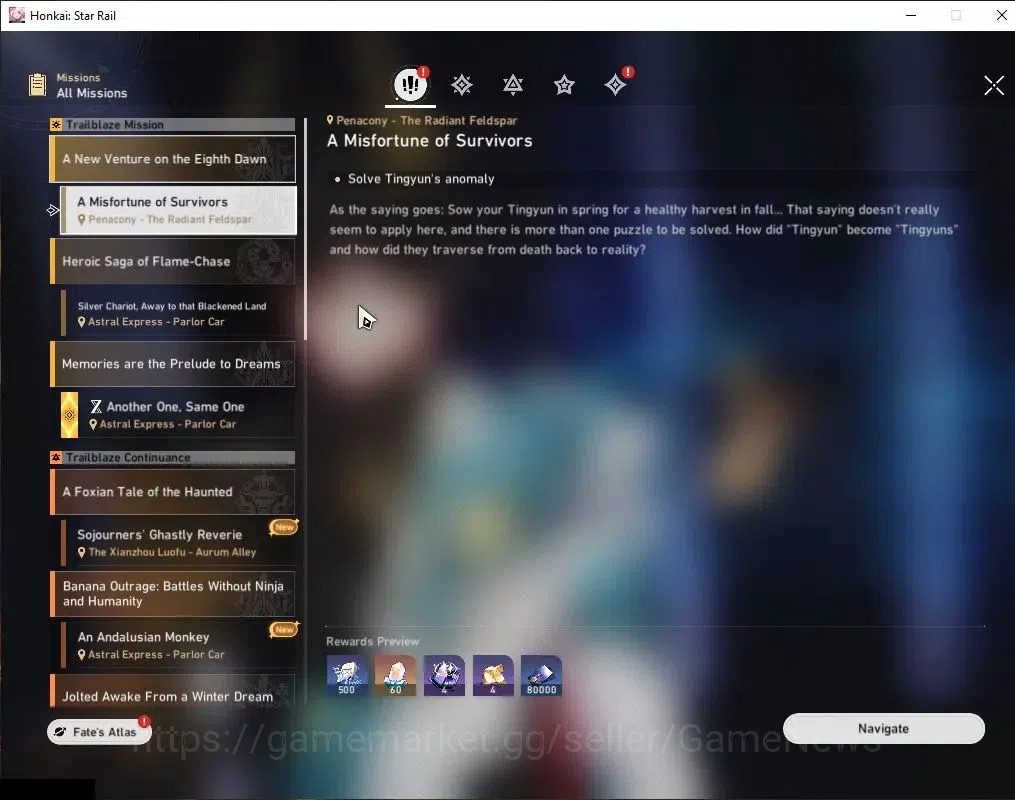This screenshot has height=800, width=1015.
Task: Click the 80000 credits reward icon
Action: click(x=541, y=675)
